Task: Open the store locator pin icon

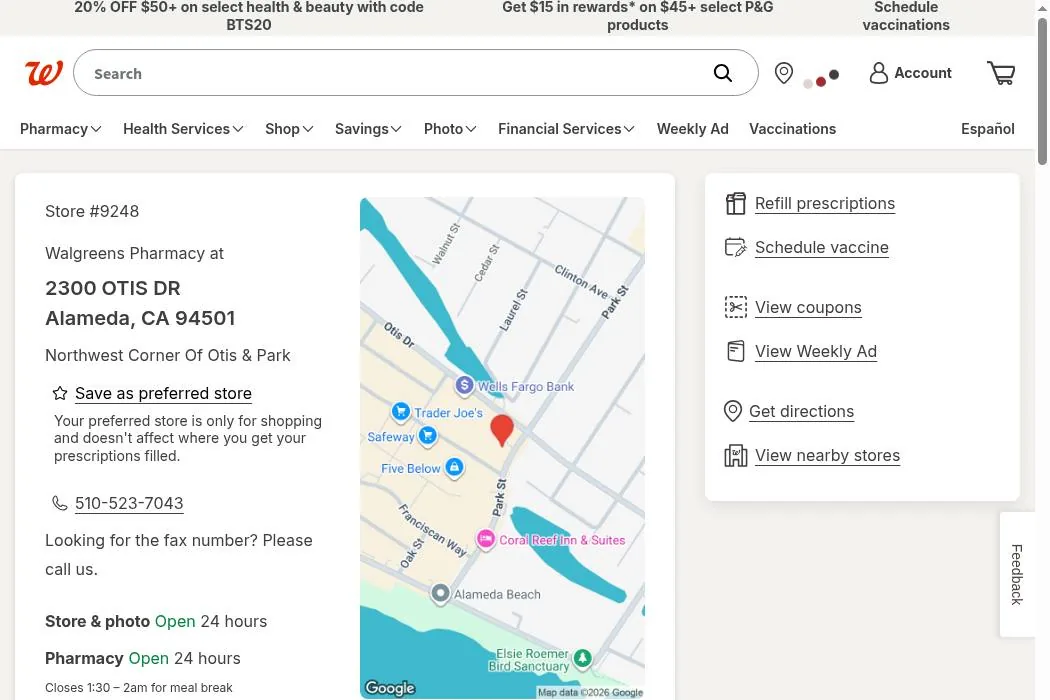Action: (x=783, y=72)
